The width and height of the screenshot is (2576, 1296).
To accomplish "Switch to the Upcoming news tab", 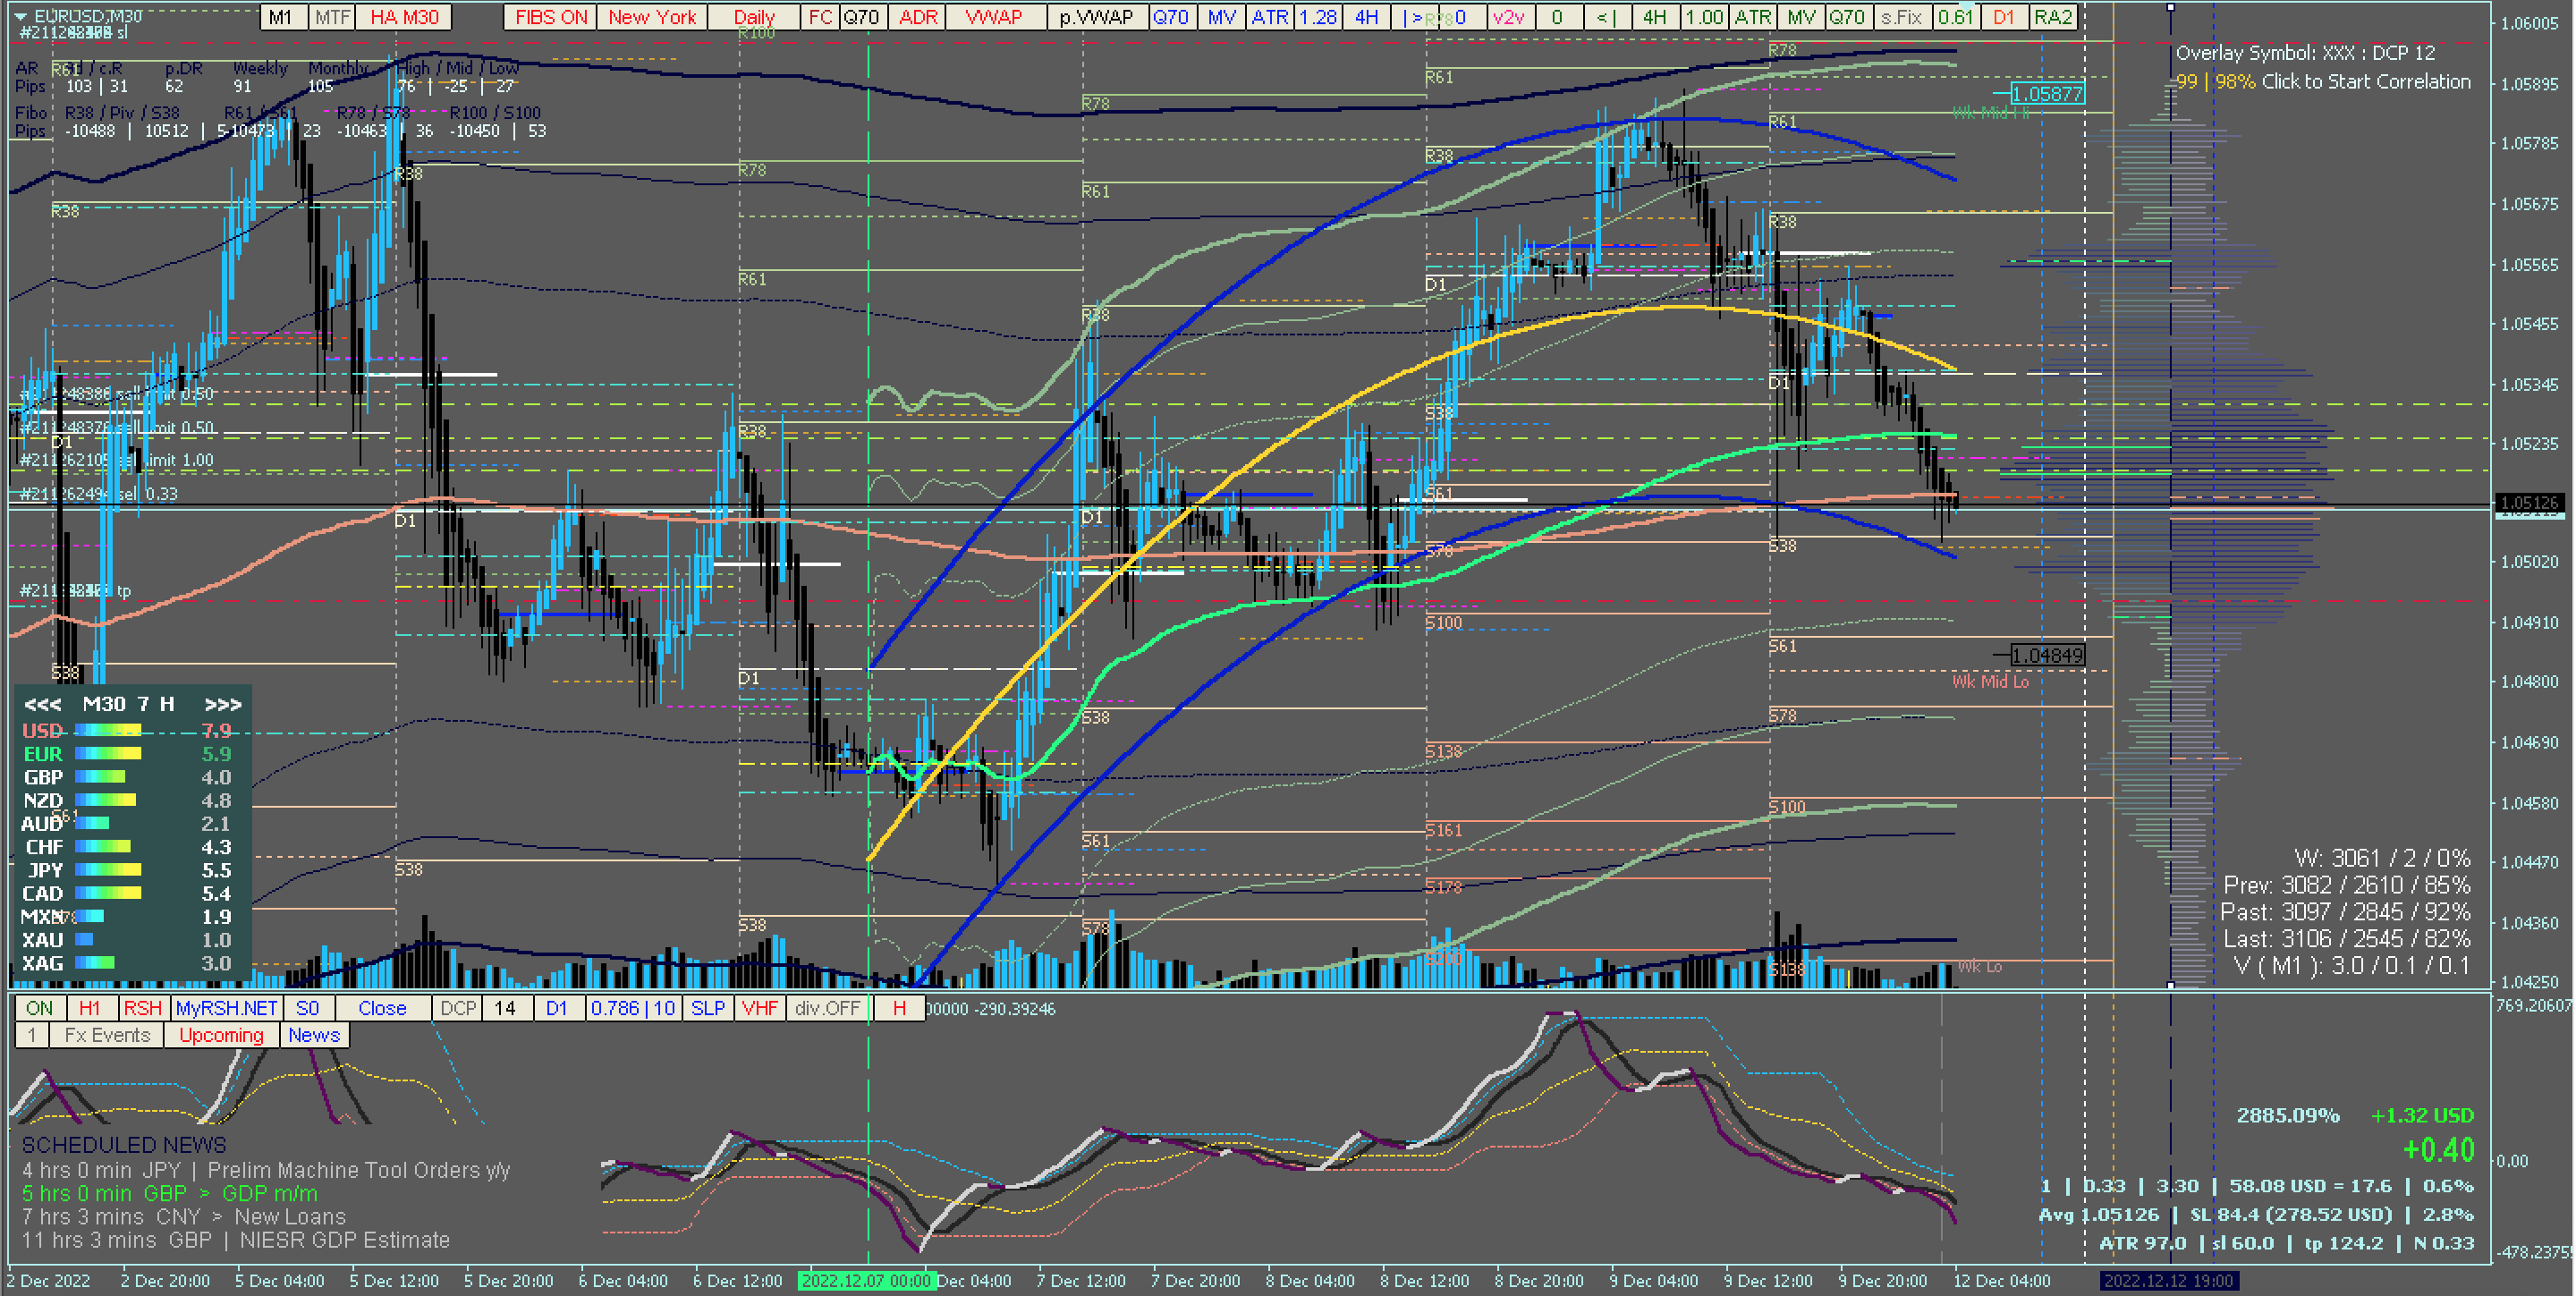I will (221, 1035).
